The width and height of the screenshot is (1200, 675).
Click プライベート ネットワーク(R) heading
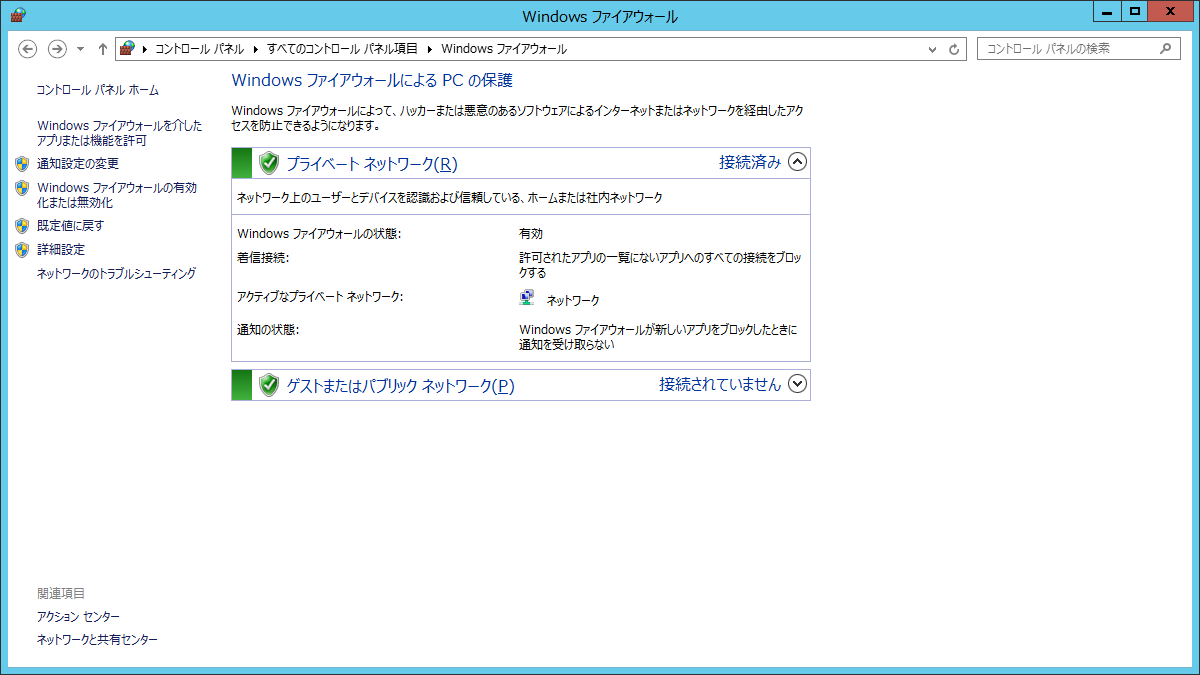click(x=372, y=164)
